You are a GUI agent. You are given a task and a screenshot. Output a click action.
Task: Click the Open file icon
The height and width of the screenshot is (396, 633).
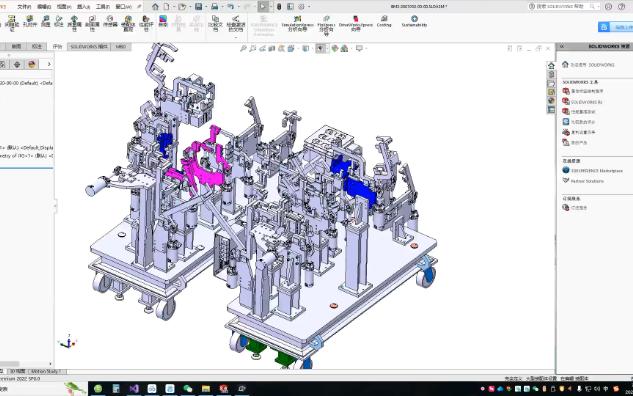tap(182, 6)
